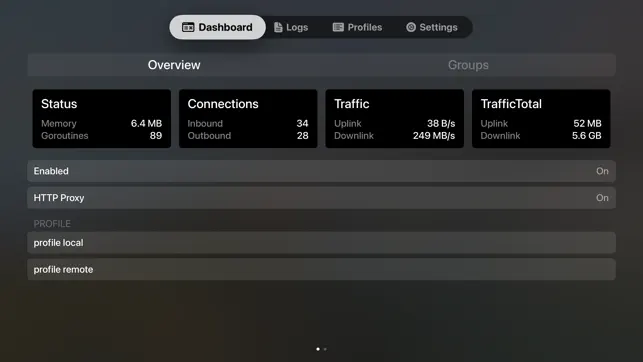The height and width of the screenshot is (362, 643).
Task: Click the Outbound label
Action: point(209,136)
